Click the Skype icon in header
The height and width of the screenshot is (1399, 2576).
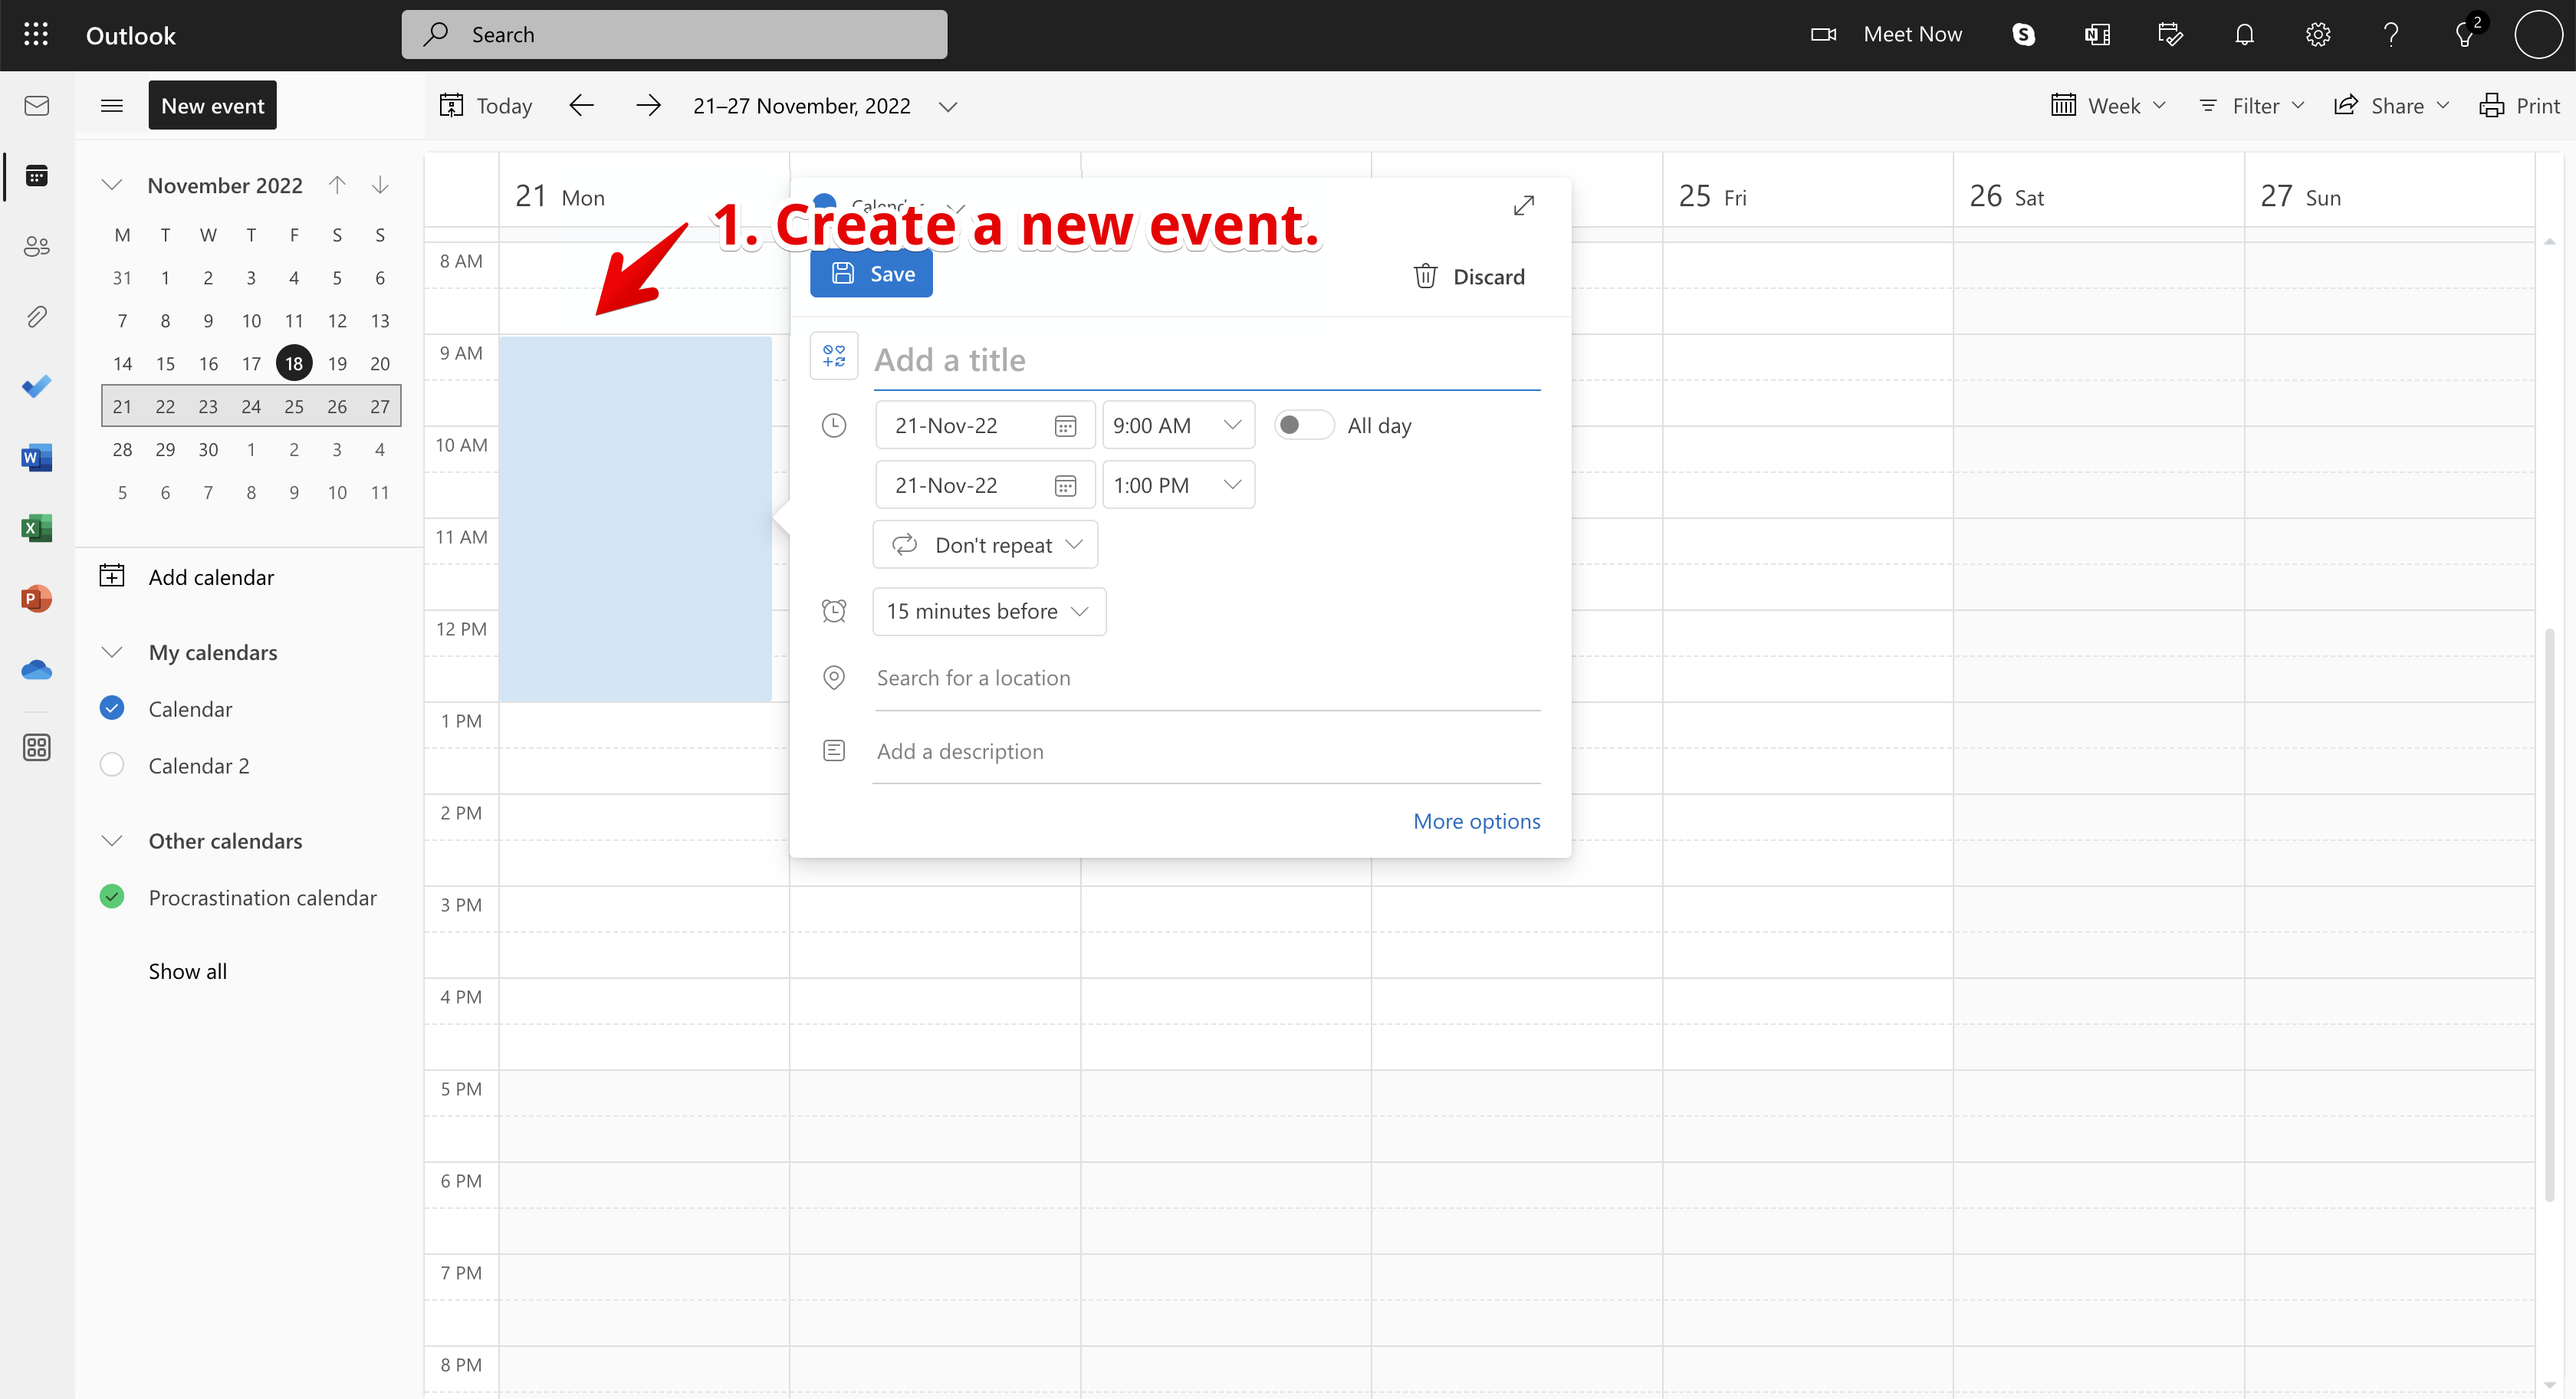coord(2023,35)
